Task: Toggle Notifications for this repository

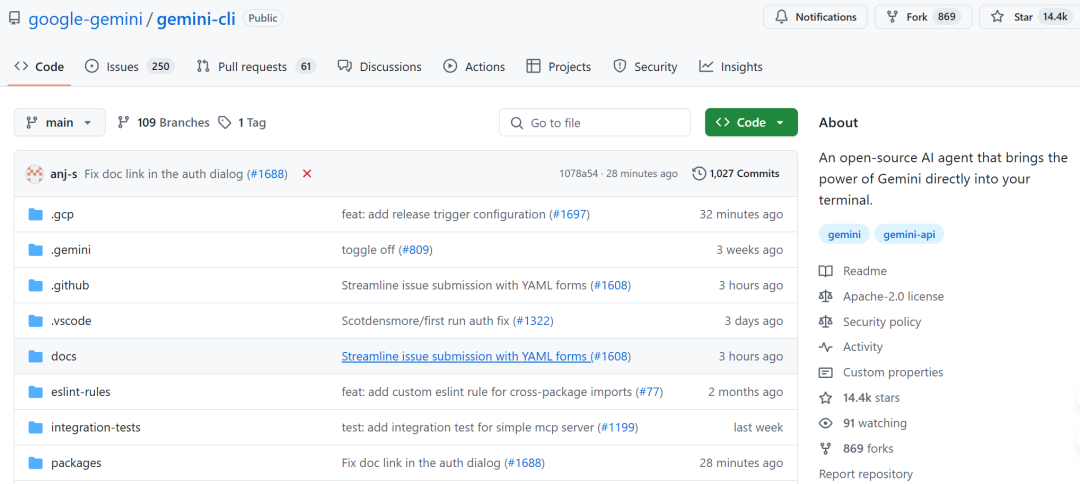Action: tap(816, 17)
